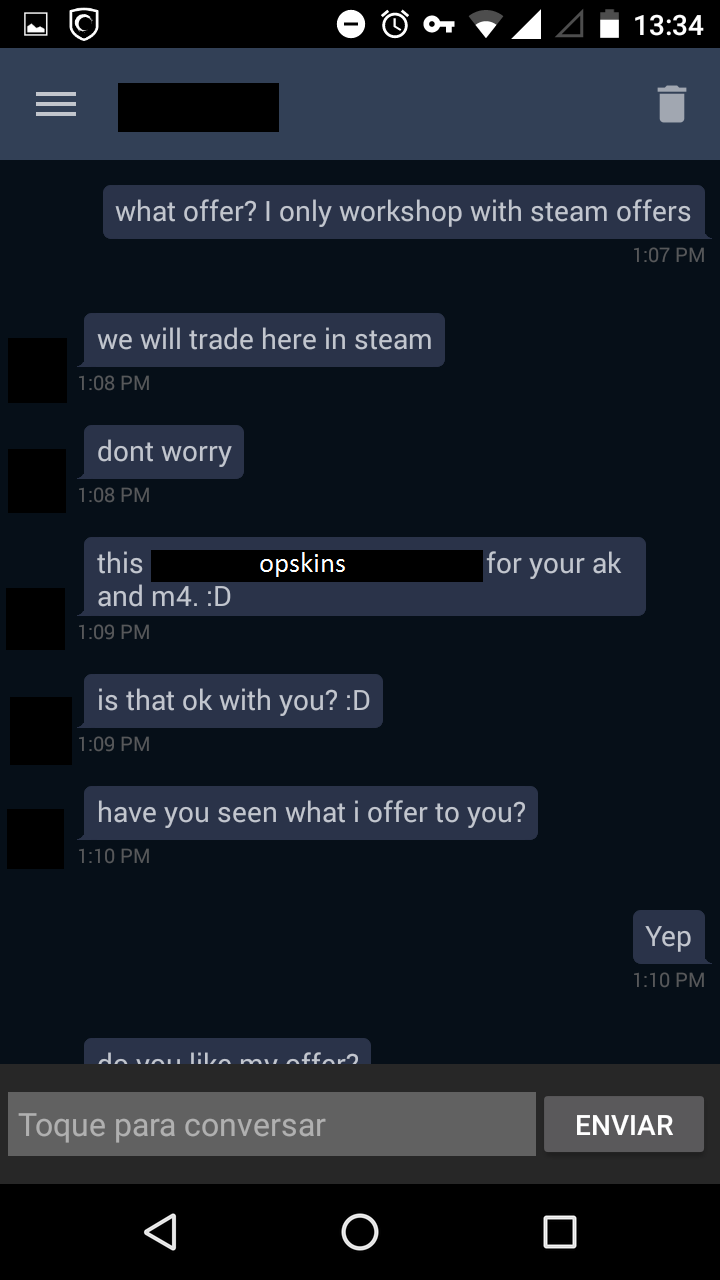Tap the ENVIAR send button
Image resolution: width=720 pixels, height=1280 pixels.
[624, 1125]
